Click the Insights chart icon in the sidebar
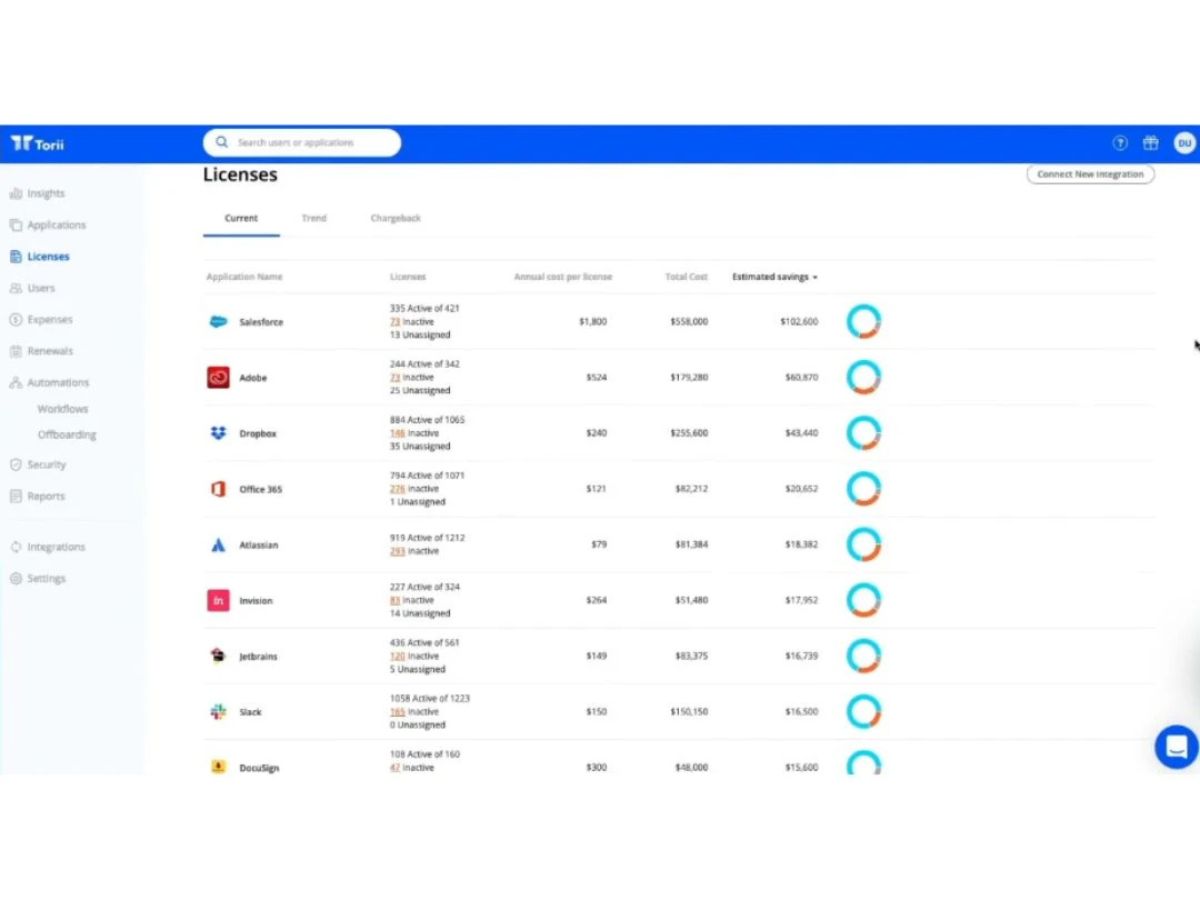 [15, 193]
